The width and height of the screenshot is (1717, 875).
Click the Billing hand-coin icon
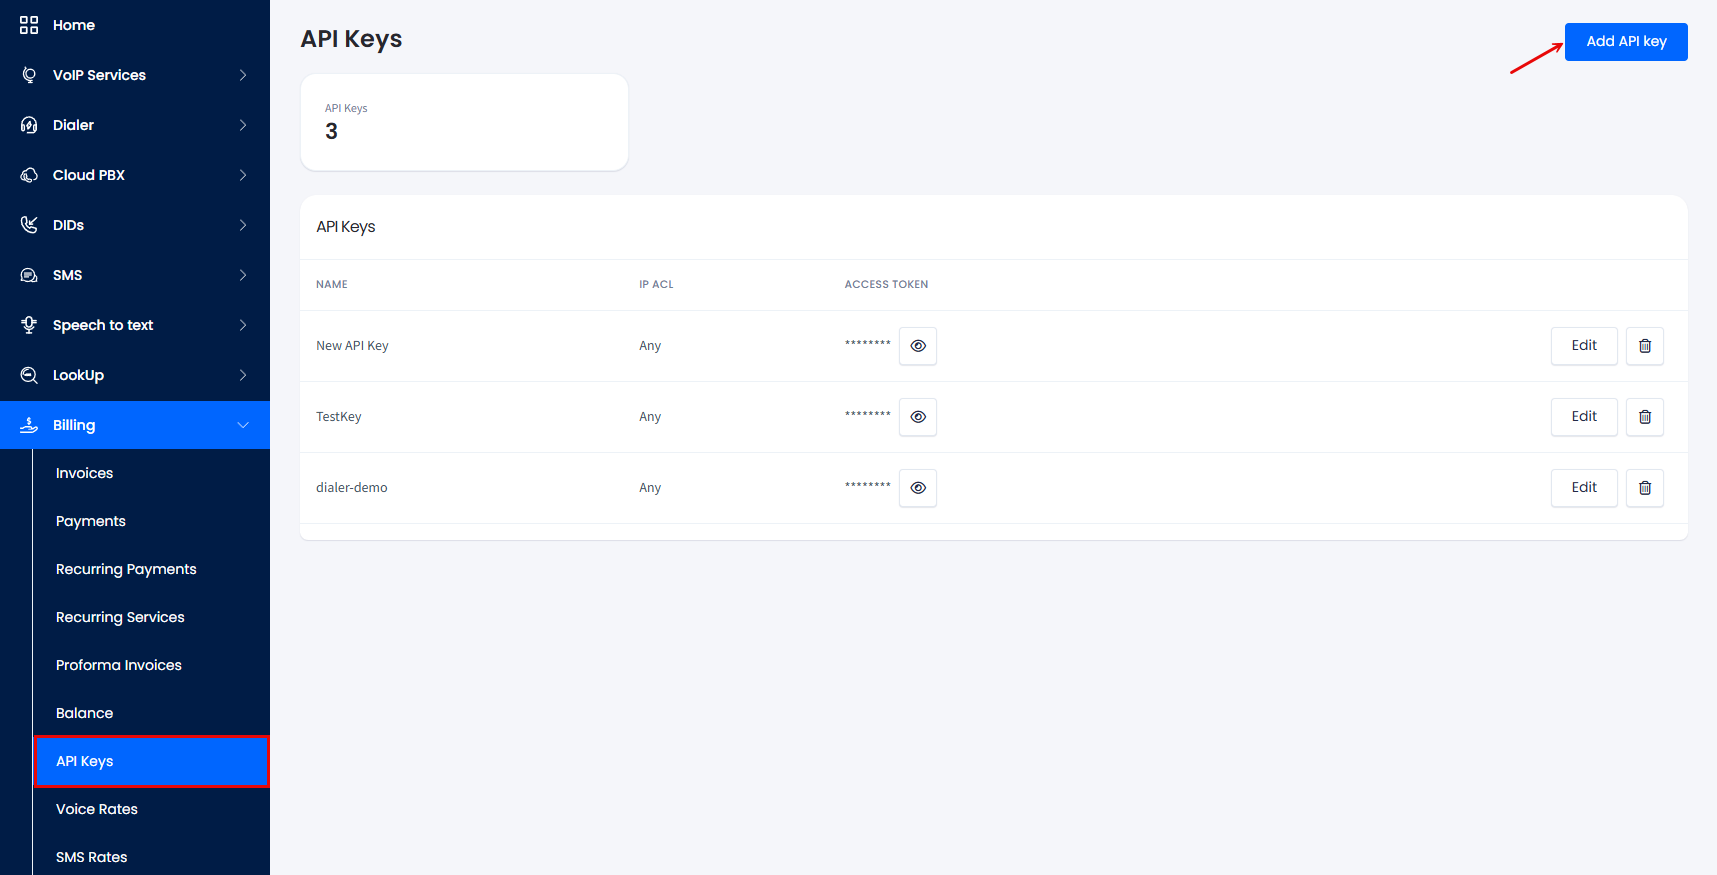[x=29, y=425]
